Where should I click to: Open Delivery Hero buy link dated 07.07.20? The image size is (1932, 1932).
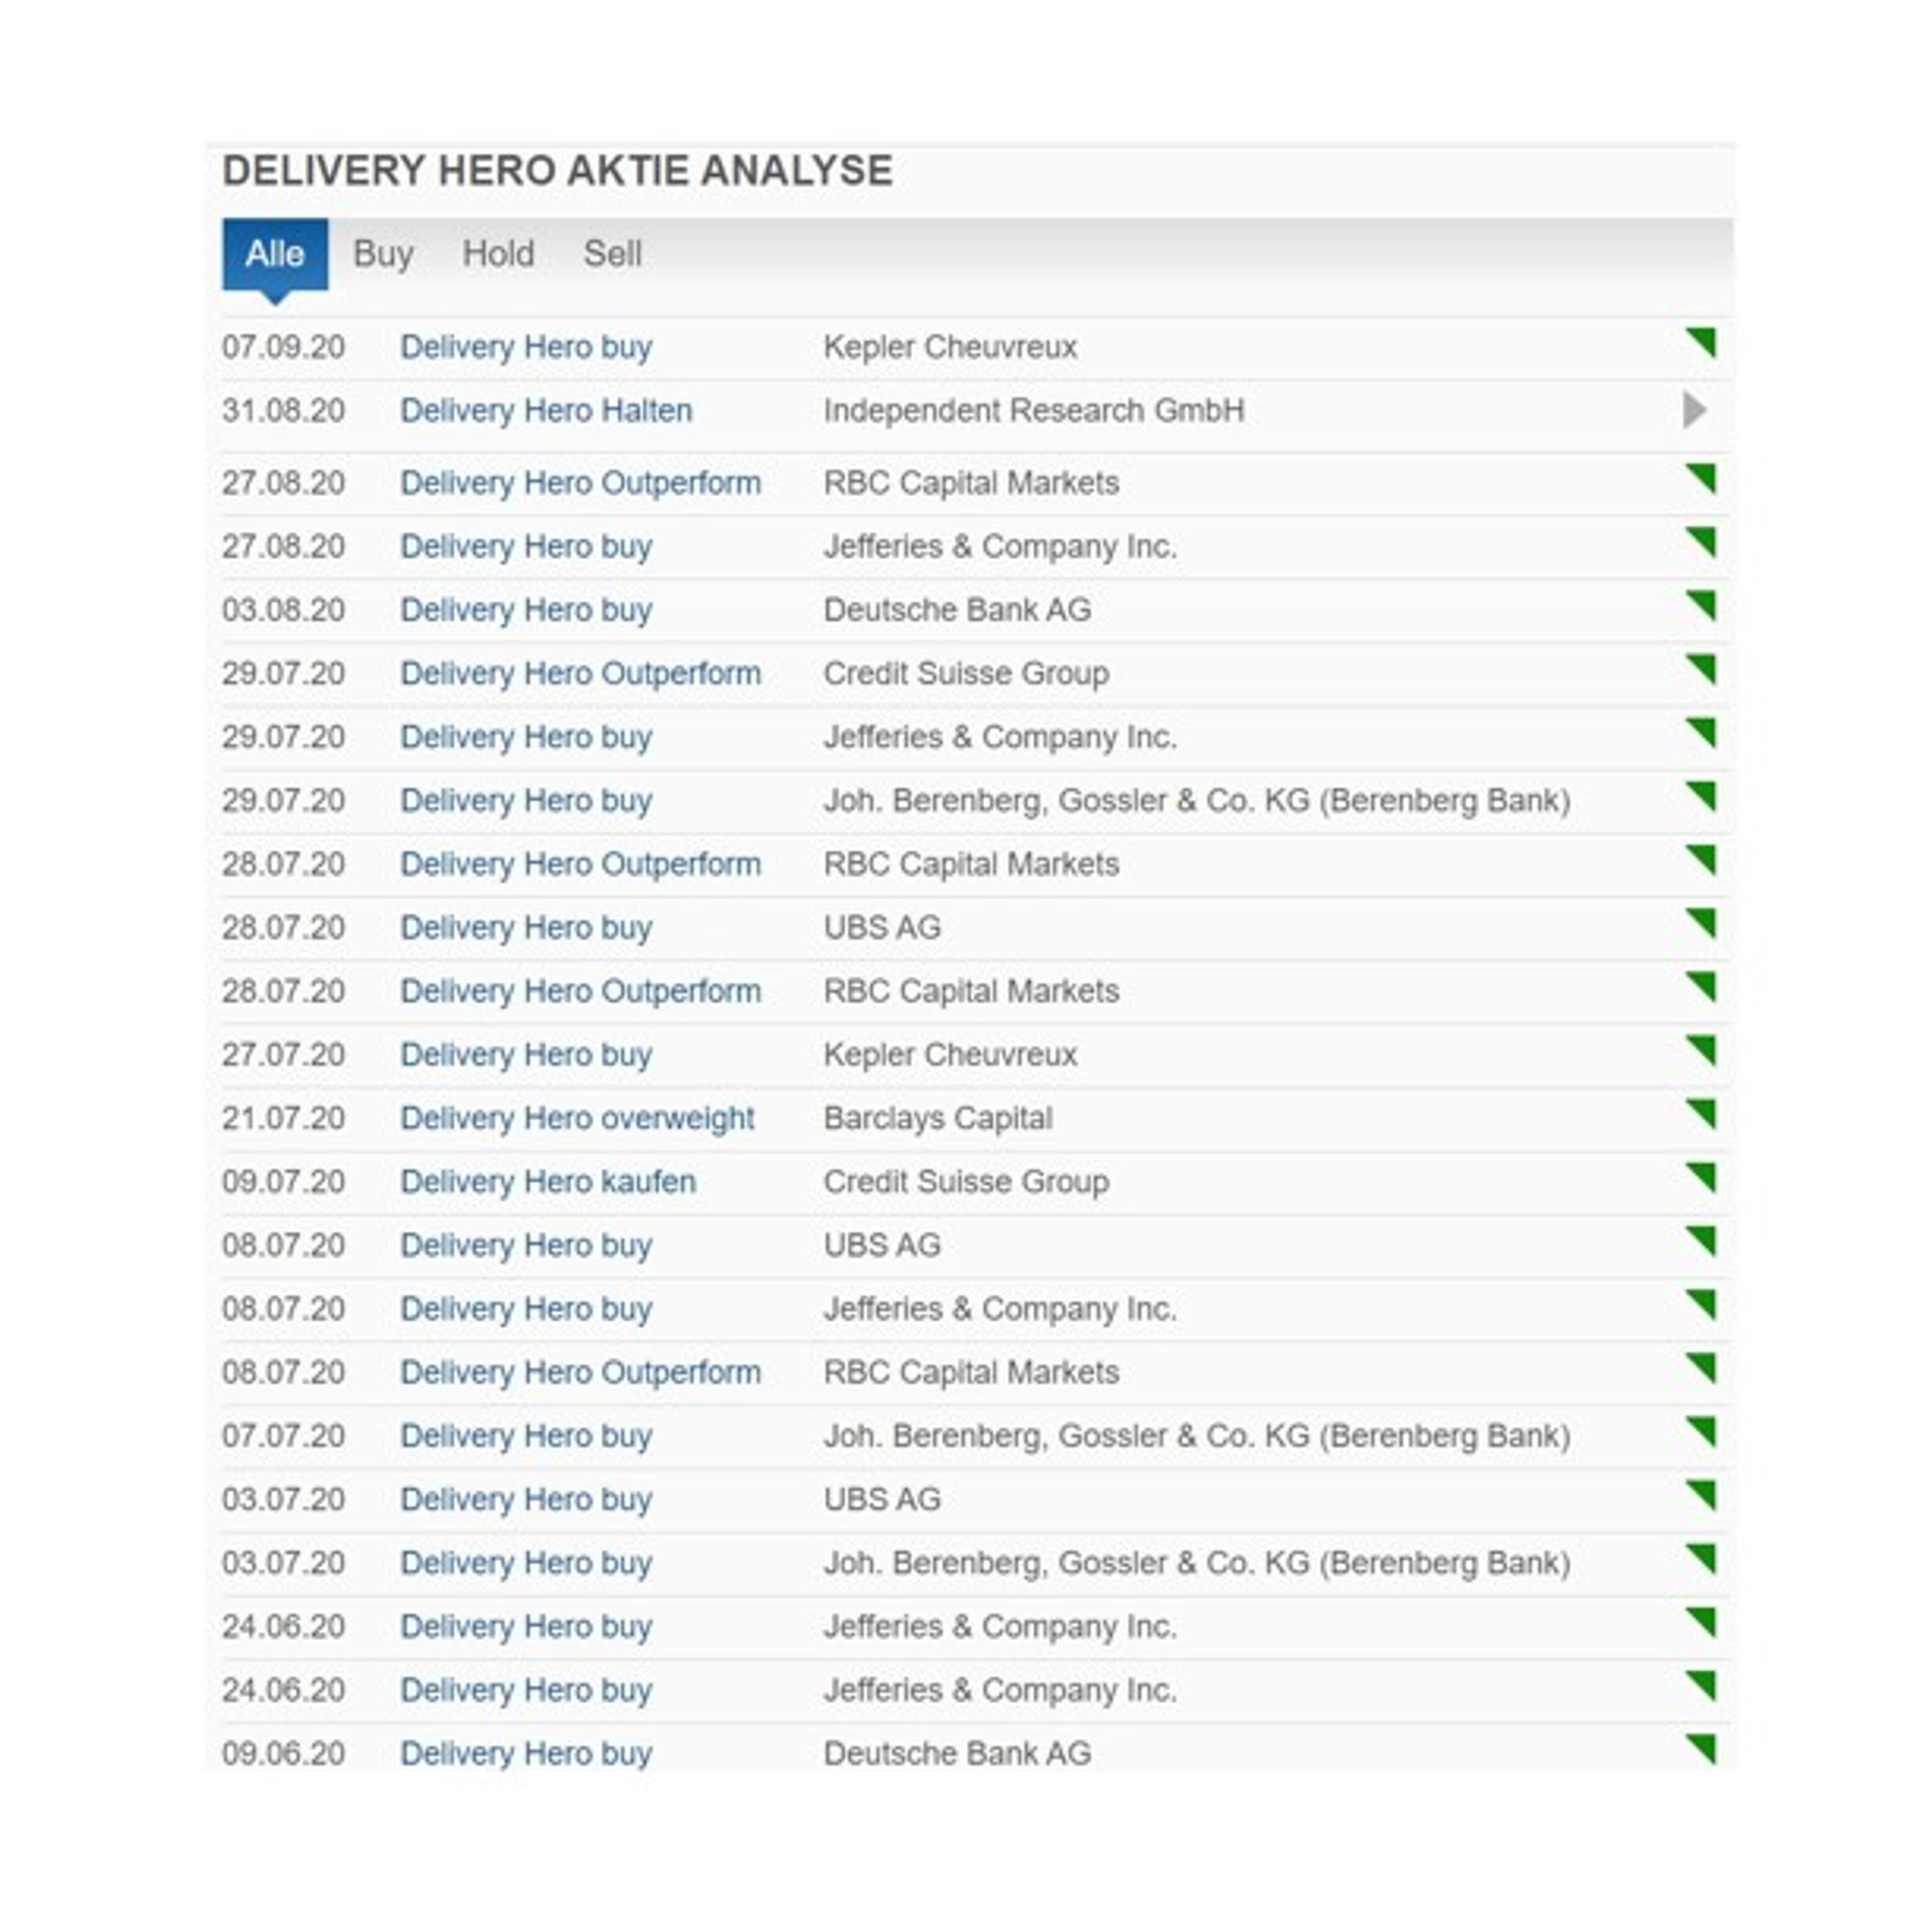526,1436
